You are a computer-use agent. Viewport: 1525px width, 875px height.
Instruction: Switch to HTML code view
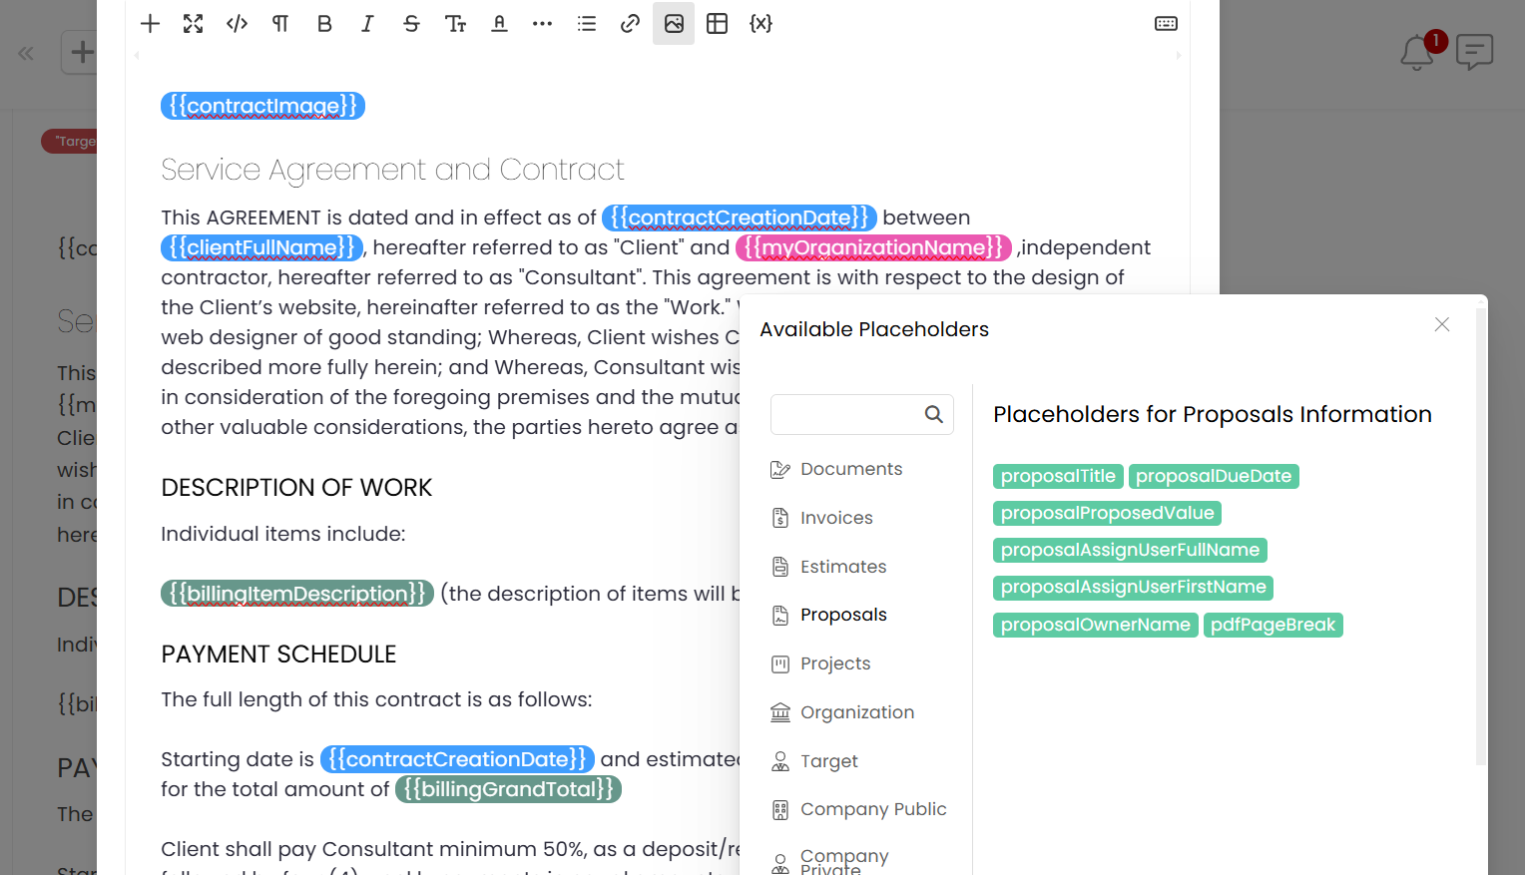(237, 24)
